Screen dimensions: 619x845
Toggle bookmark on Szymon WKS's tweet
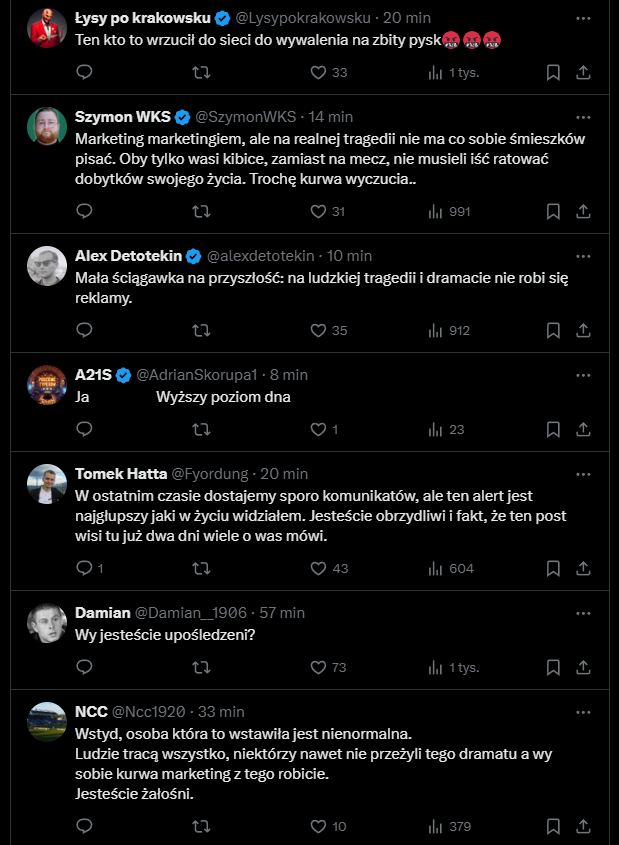(x=553, y=211)
